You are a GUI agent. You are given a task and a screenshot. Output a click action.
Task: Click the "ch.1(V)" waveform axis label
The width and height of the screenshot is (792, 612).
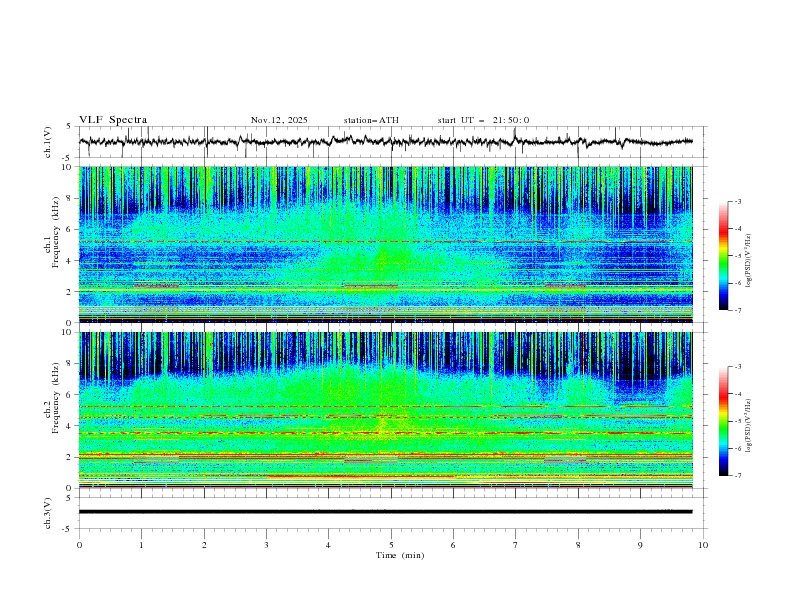[x=48, y=142]
